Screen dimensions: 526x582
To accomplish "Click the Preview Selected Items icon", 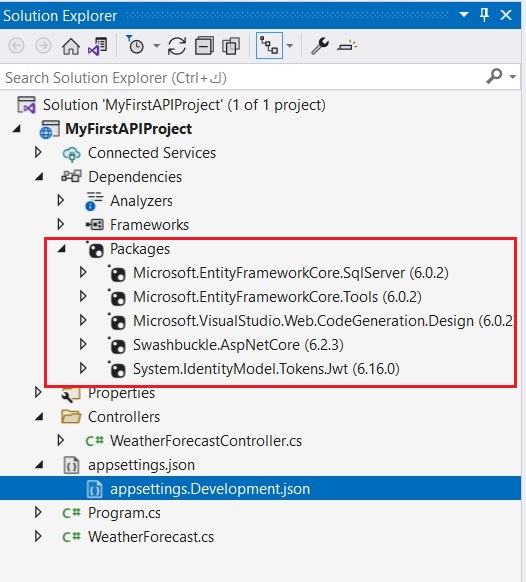I will (347, 46).
